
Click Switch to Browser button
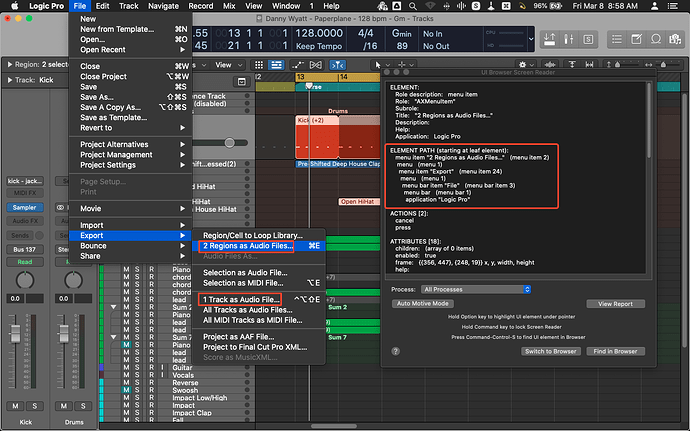(551, 351)
